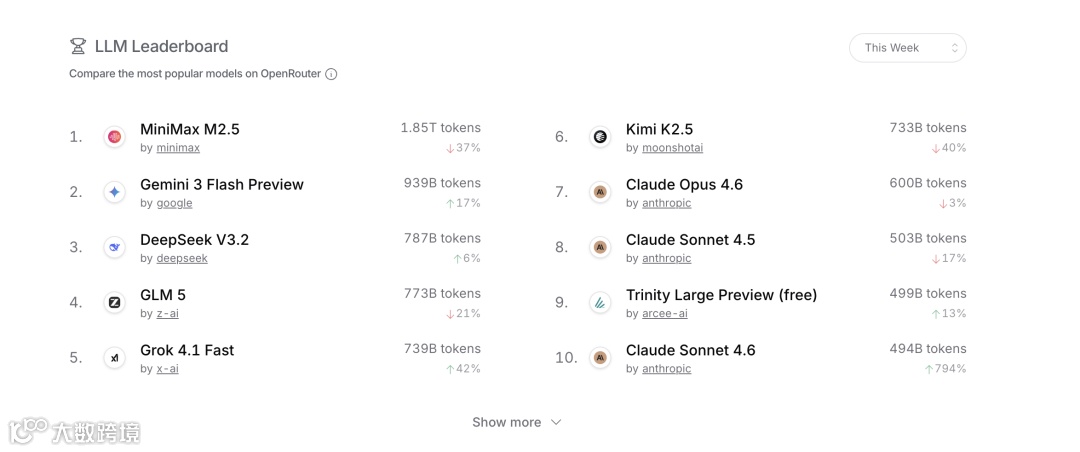
Task: Follow the arcee-ai provider link
Action: click(x=664, y=313)
